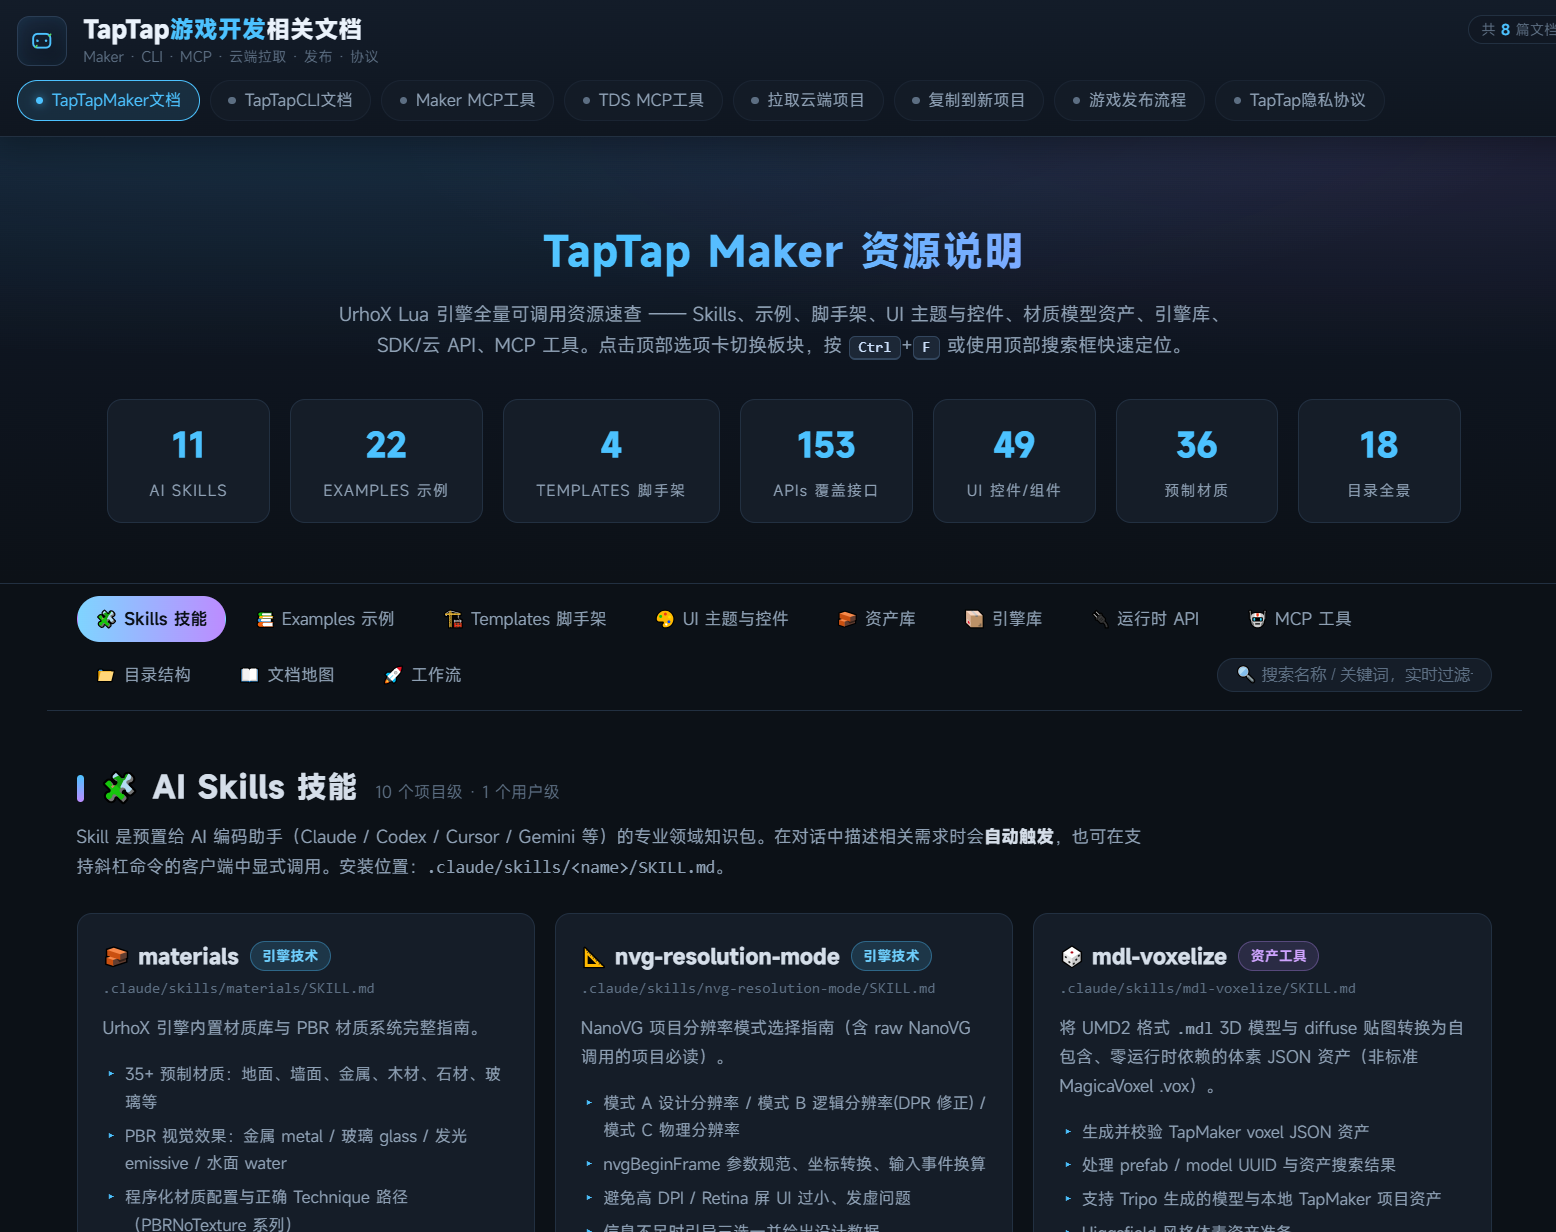Click the open book icon beside 文档地图
The height and width of the screenshot is (1232, 1556).
pyautogui.click(x=250, y=675)
